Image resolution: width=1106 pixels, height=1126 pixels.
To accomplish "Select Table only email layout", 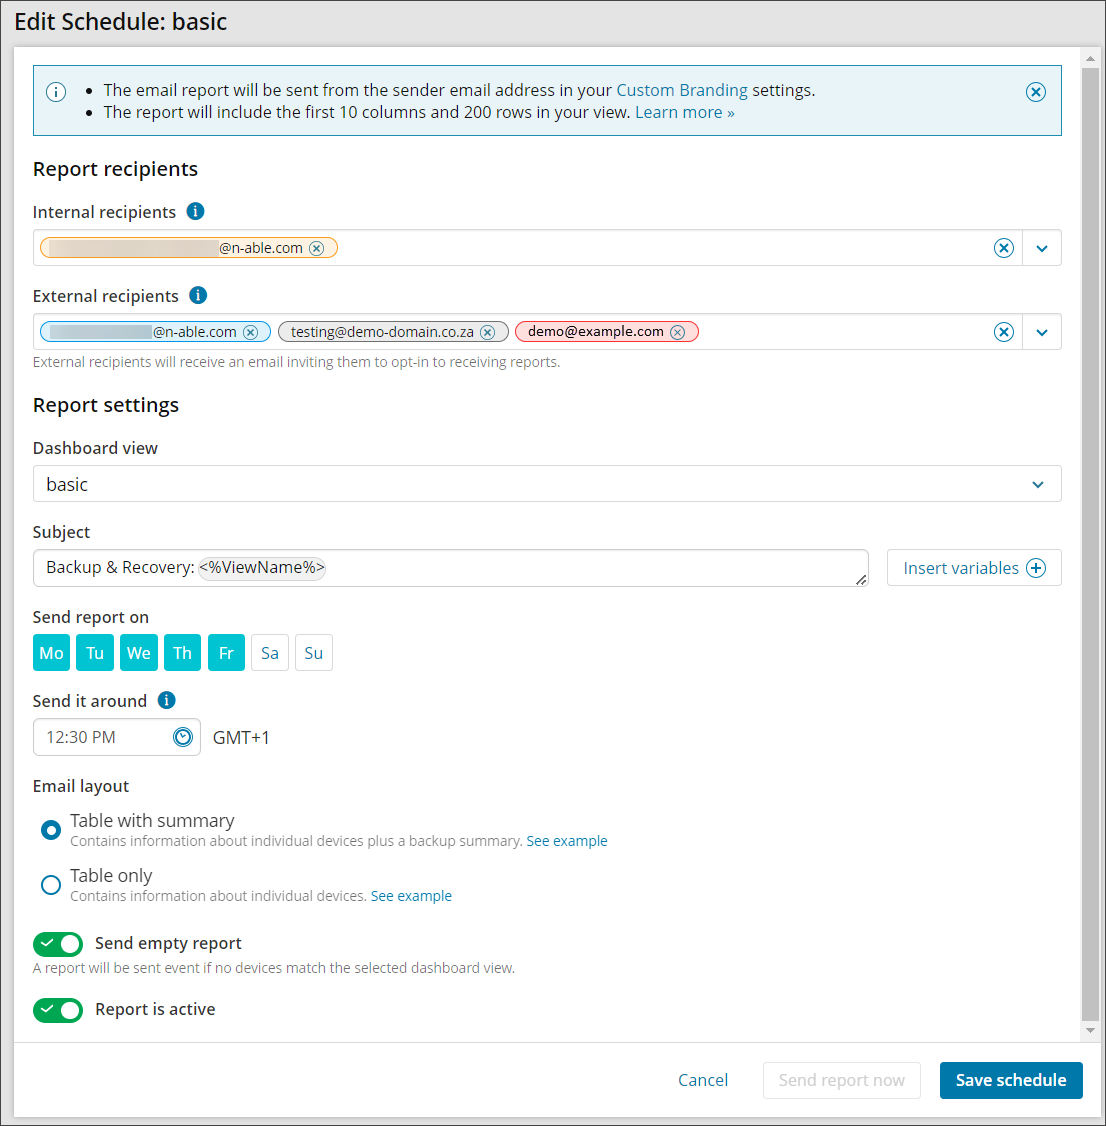I will pyautogui.click(x=51, y=885).
